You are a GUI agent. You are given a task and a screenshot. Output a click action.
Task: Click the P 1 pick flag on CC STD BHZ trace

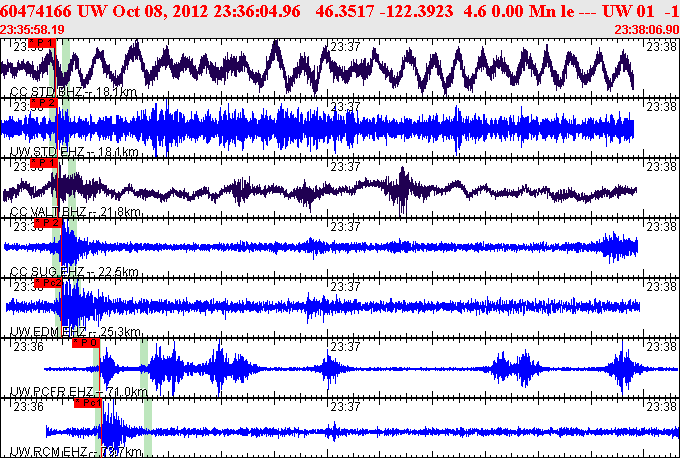tap(42, 43)
